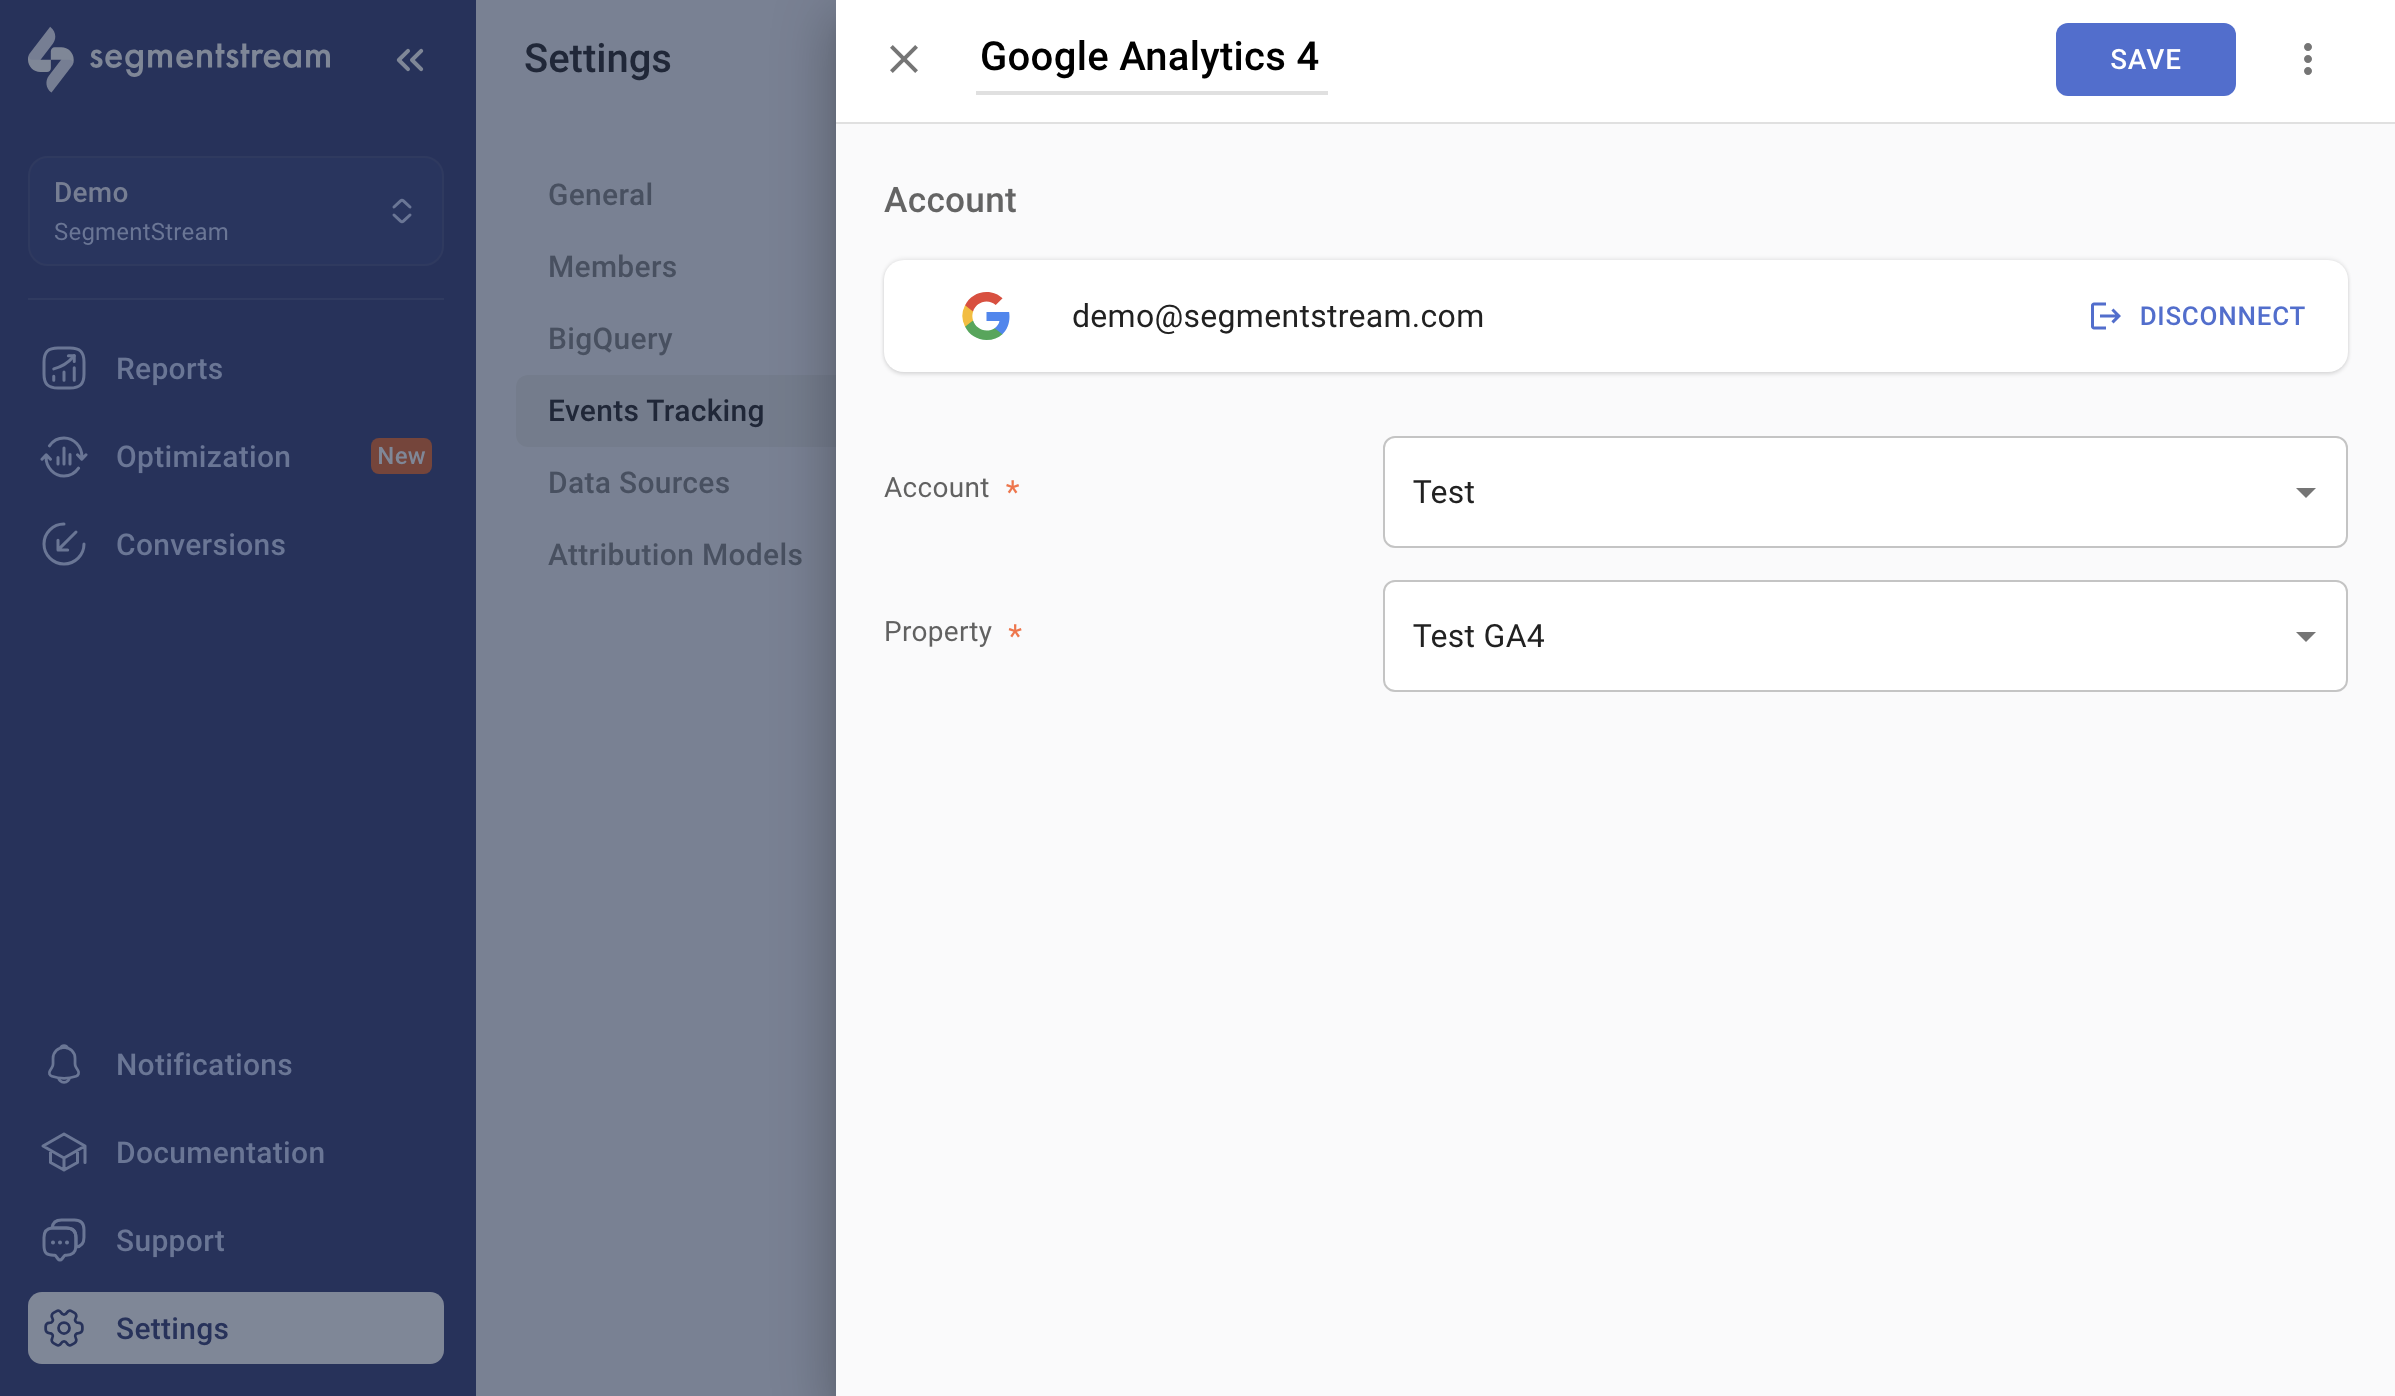Open Attribution Models settings

pyautogui.click(x=675, y=555)
